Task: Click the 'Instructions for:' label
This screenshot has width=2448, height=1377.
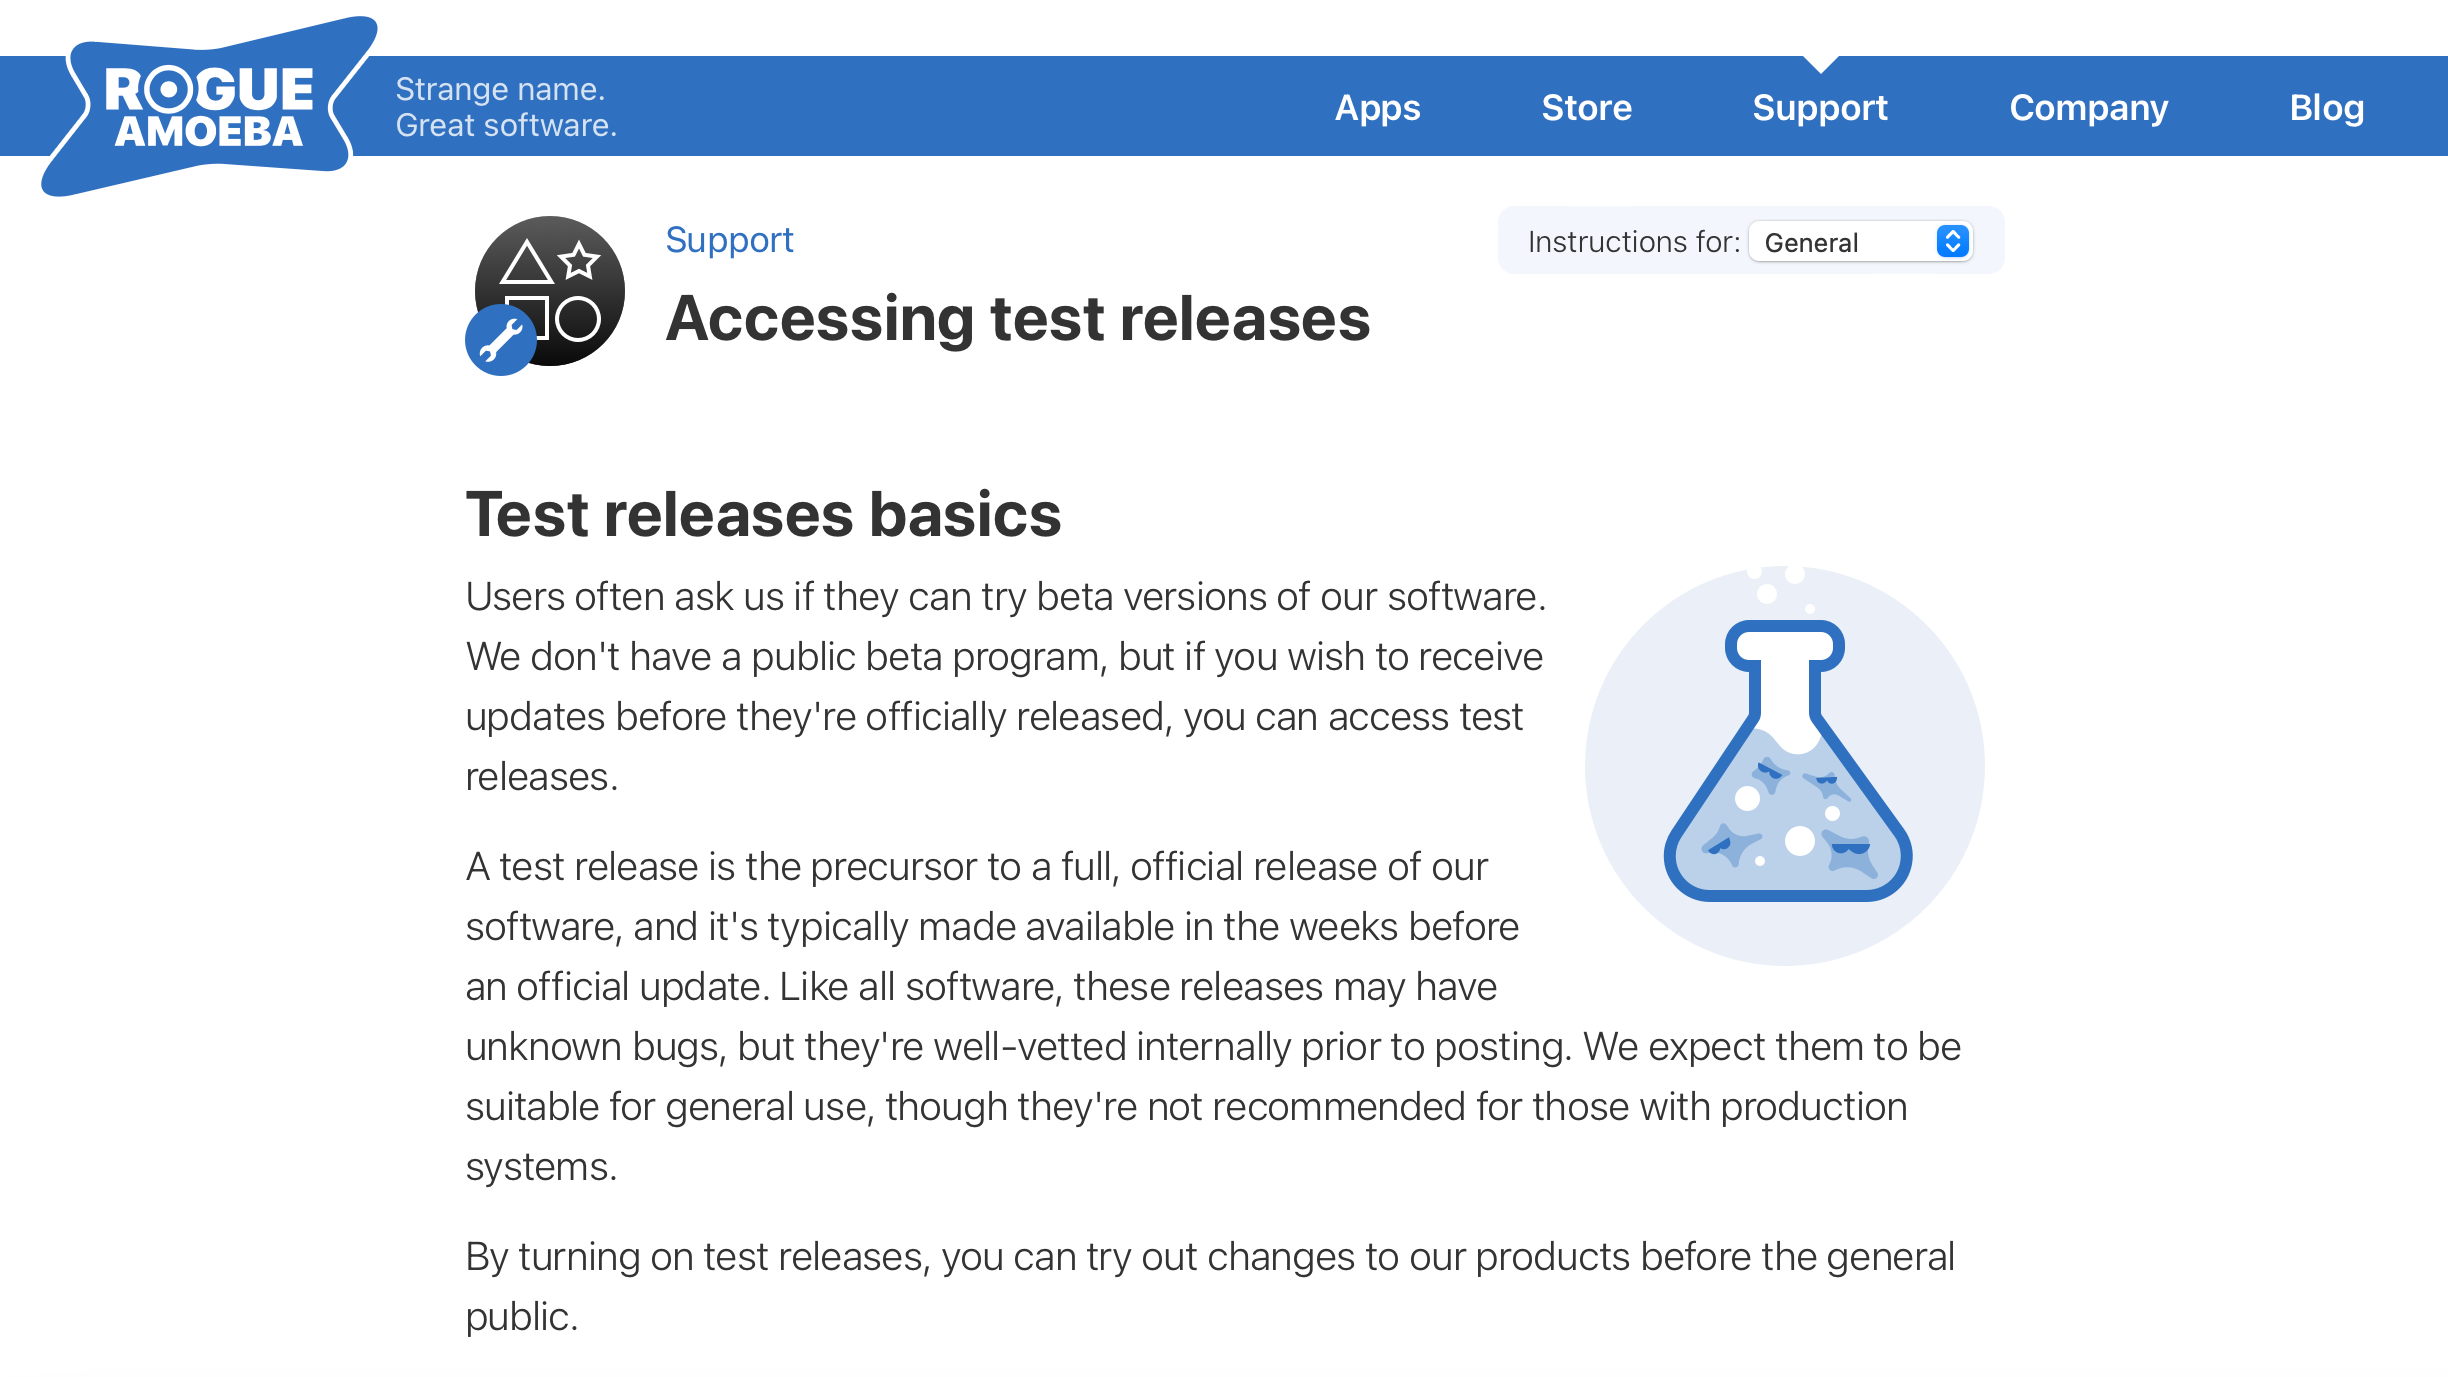Action: click(x=1633, y=242)
